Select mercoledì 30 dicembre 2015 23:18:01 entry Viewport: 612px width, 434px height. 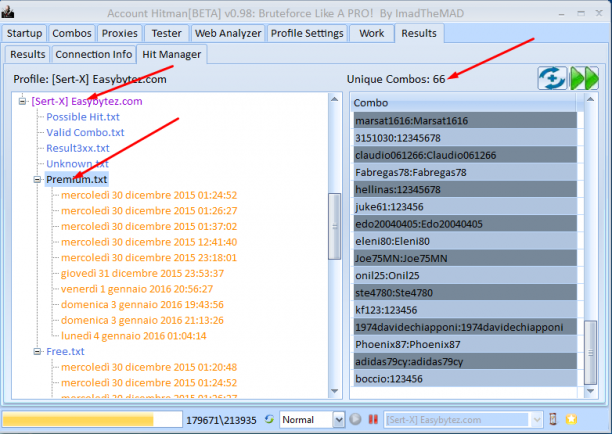[x=149, y=258]
